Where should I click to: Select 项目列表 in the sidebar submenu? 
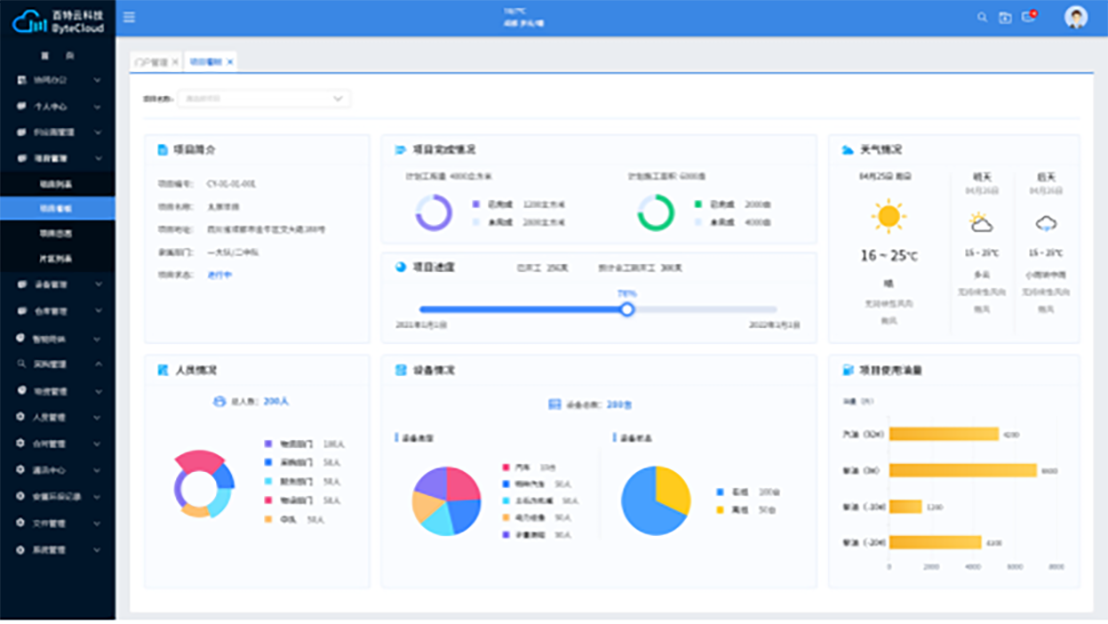56,184
